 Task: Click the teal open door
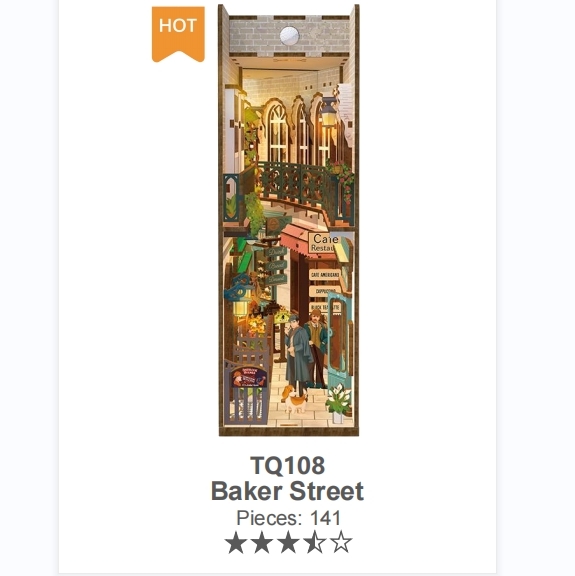point(339,342)
